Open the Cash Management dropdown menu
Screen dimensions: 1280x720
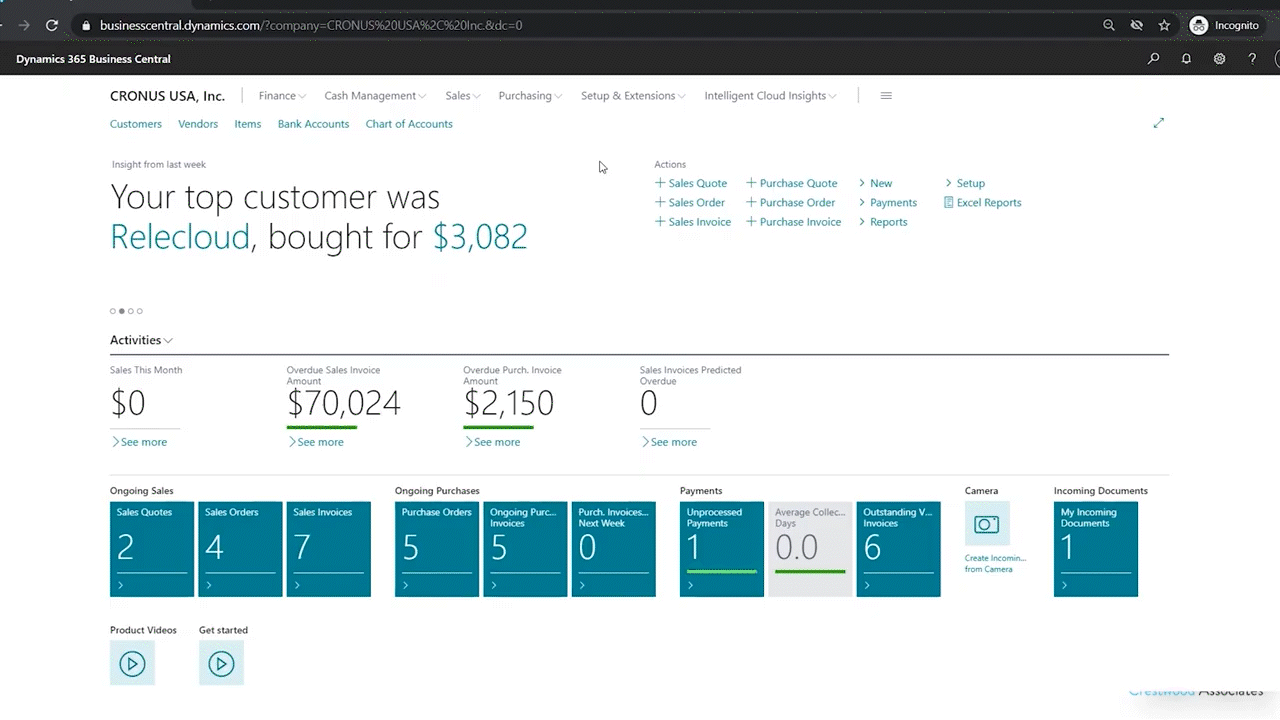(374, 96)
